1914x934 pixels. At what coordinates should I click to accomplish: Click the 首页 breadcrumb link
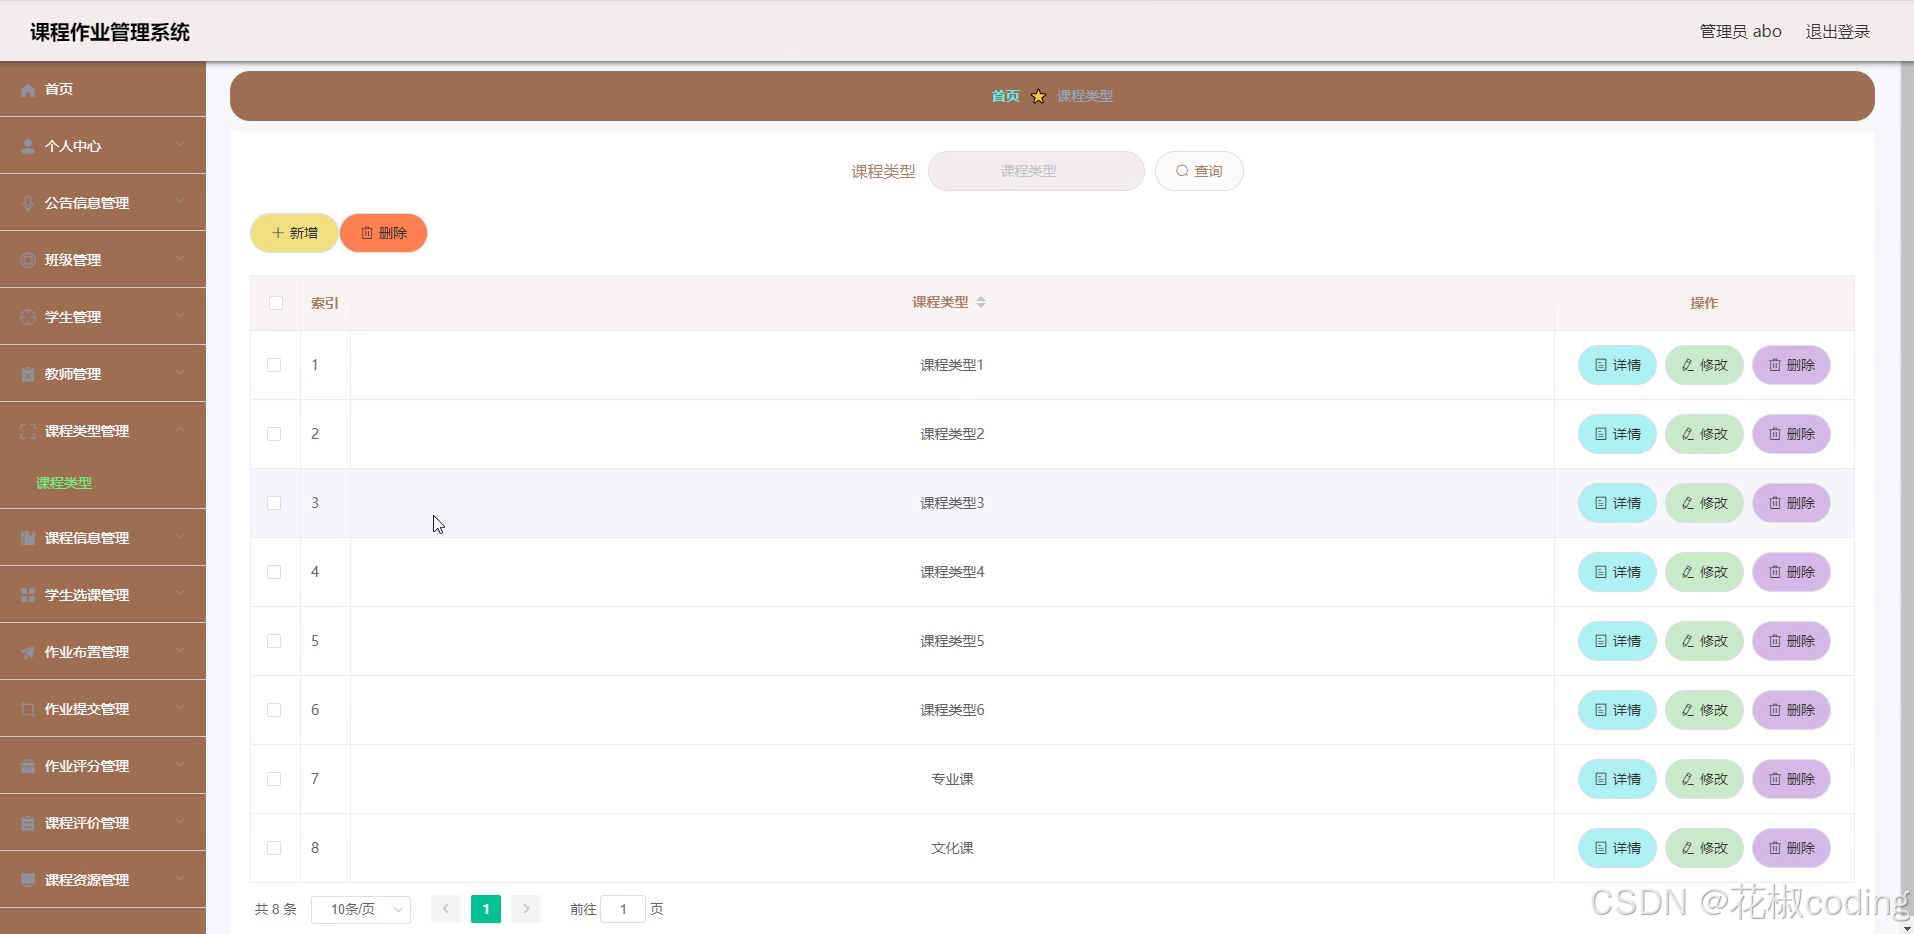point(1005,96)
